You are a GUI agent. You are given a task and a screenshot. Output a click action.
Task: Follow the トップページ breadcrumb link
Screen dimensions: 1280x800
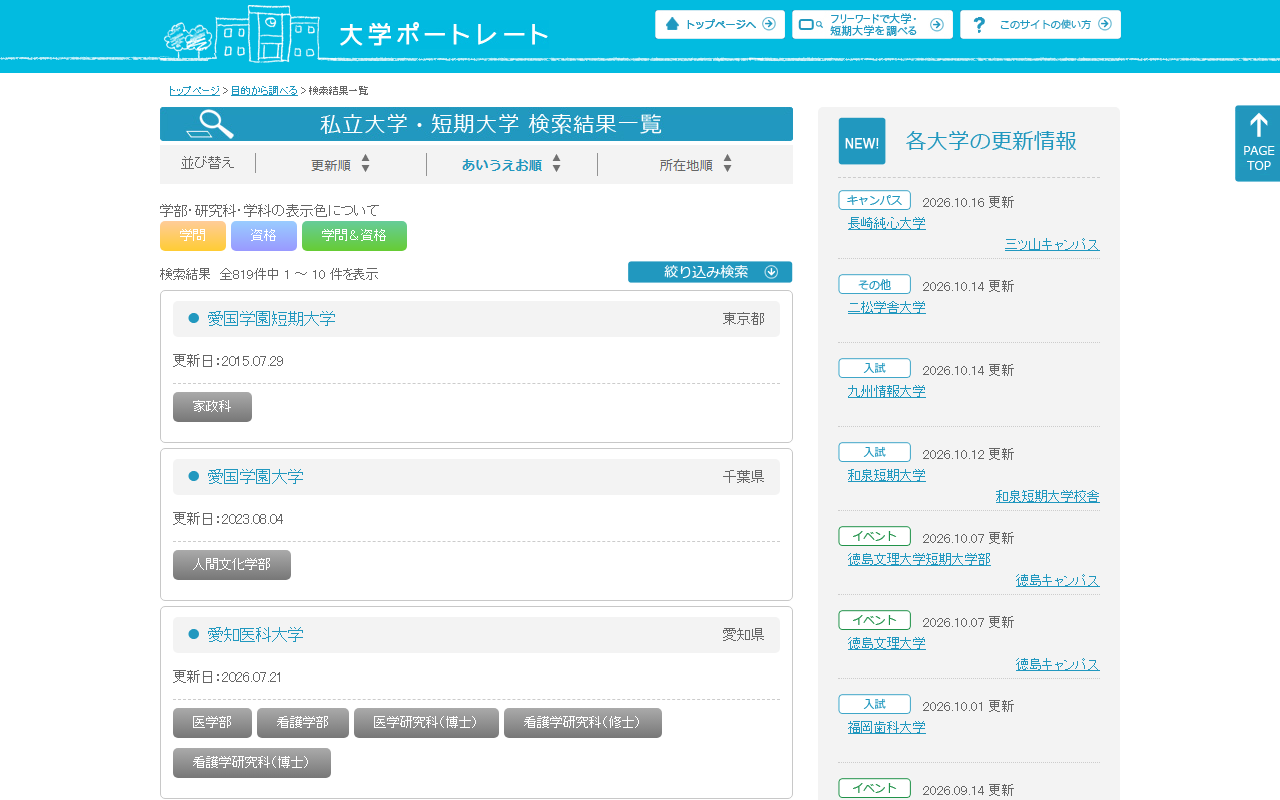click(194, 90)
